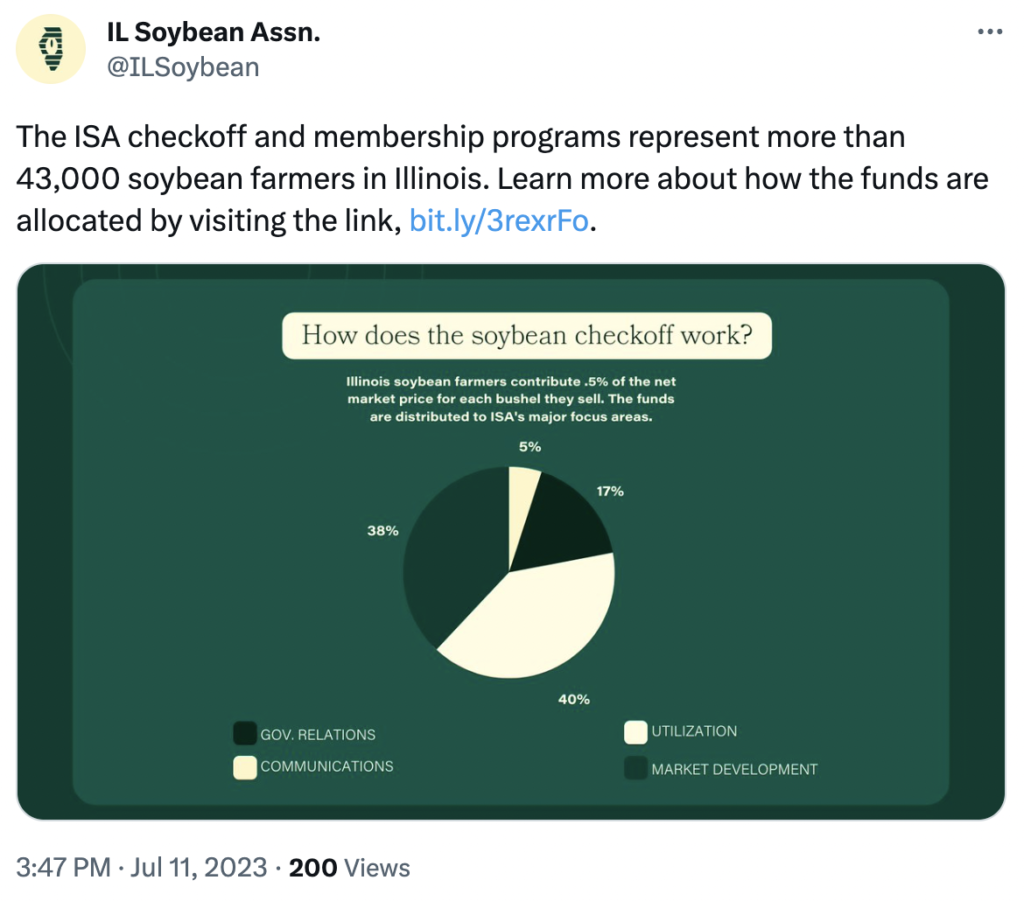Click the Utilization legend swatch
The image size is (1024, 901).
[635, 732]
